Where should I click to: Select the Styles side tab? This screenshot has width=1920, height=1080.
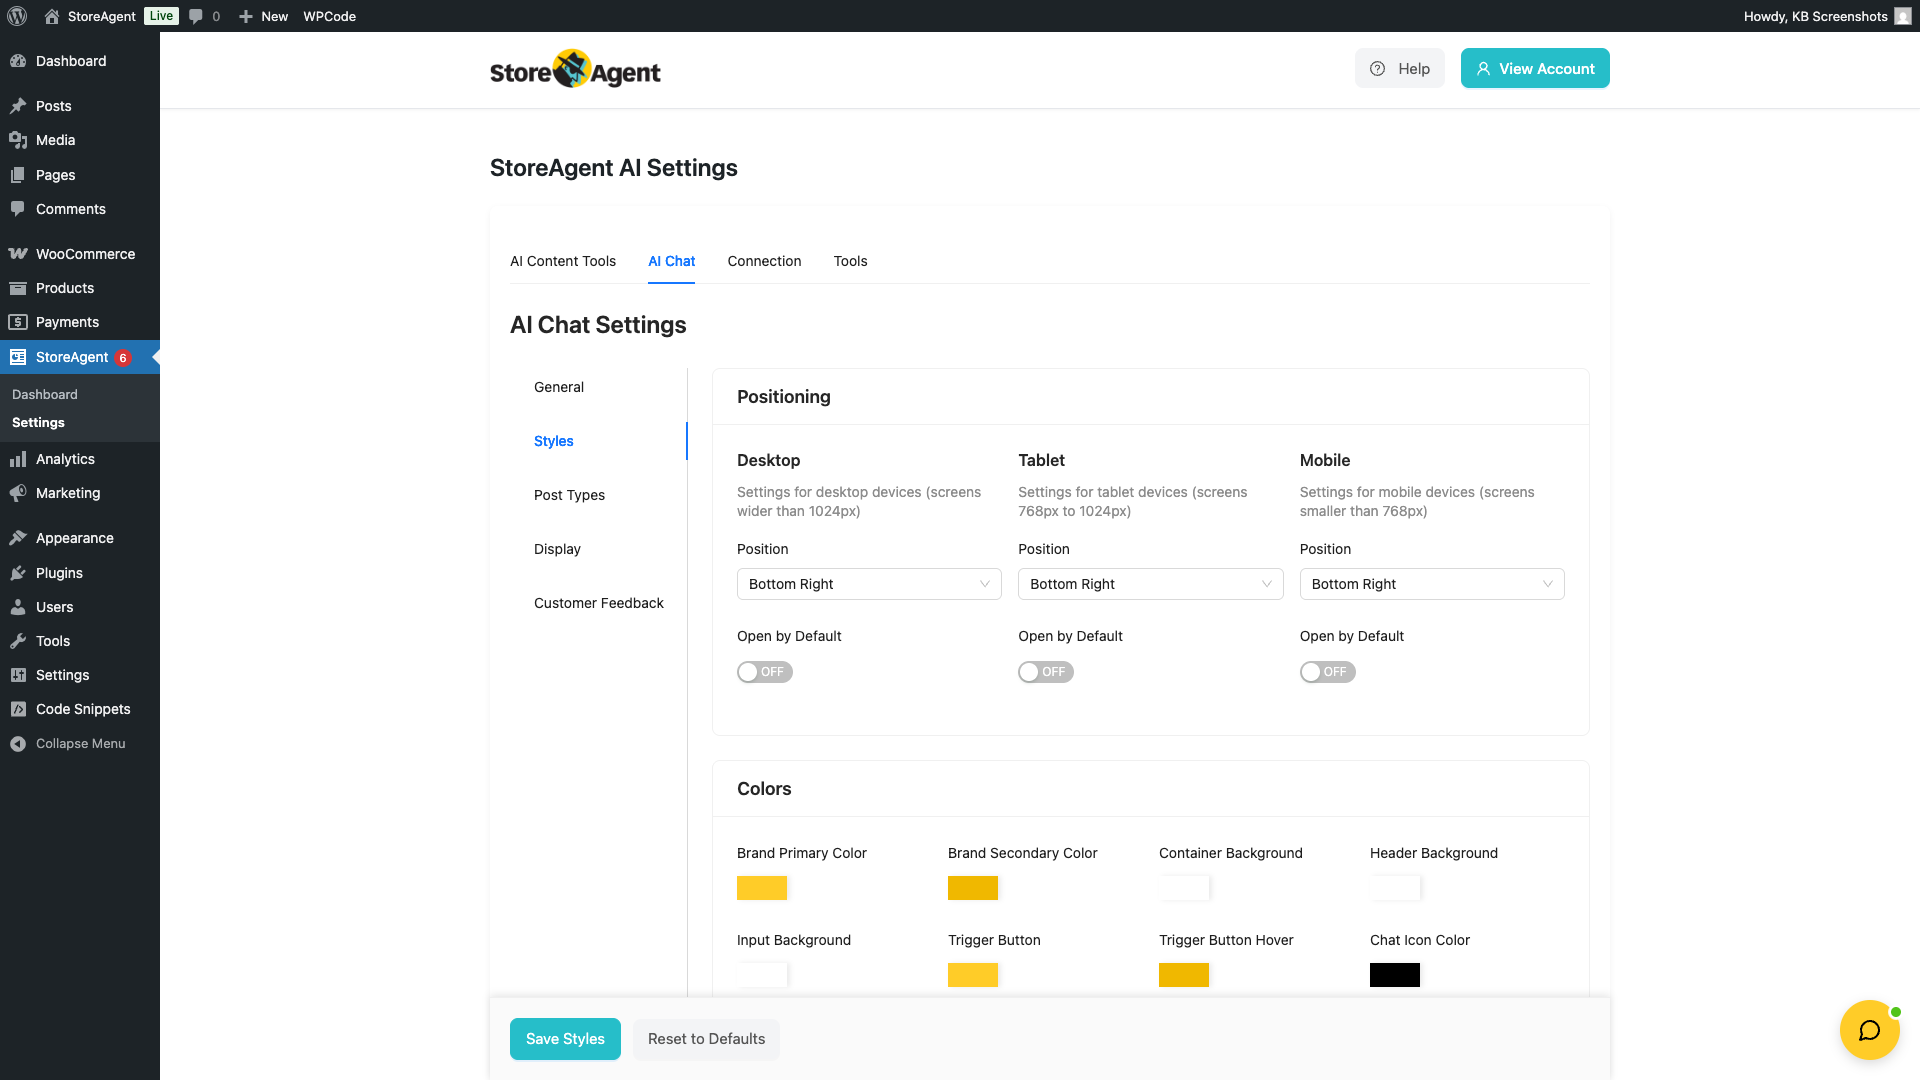pyautogui.click(x=553, y=441)
